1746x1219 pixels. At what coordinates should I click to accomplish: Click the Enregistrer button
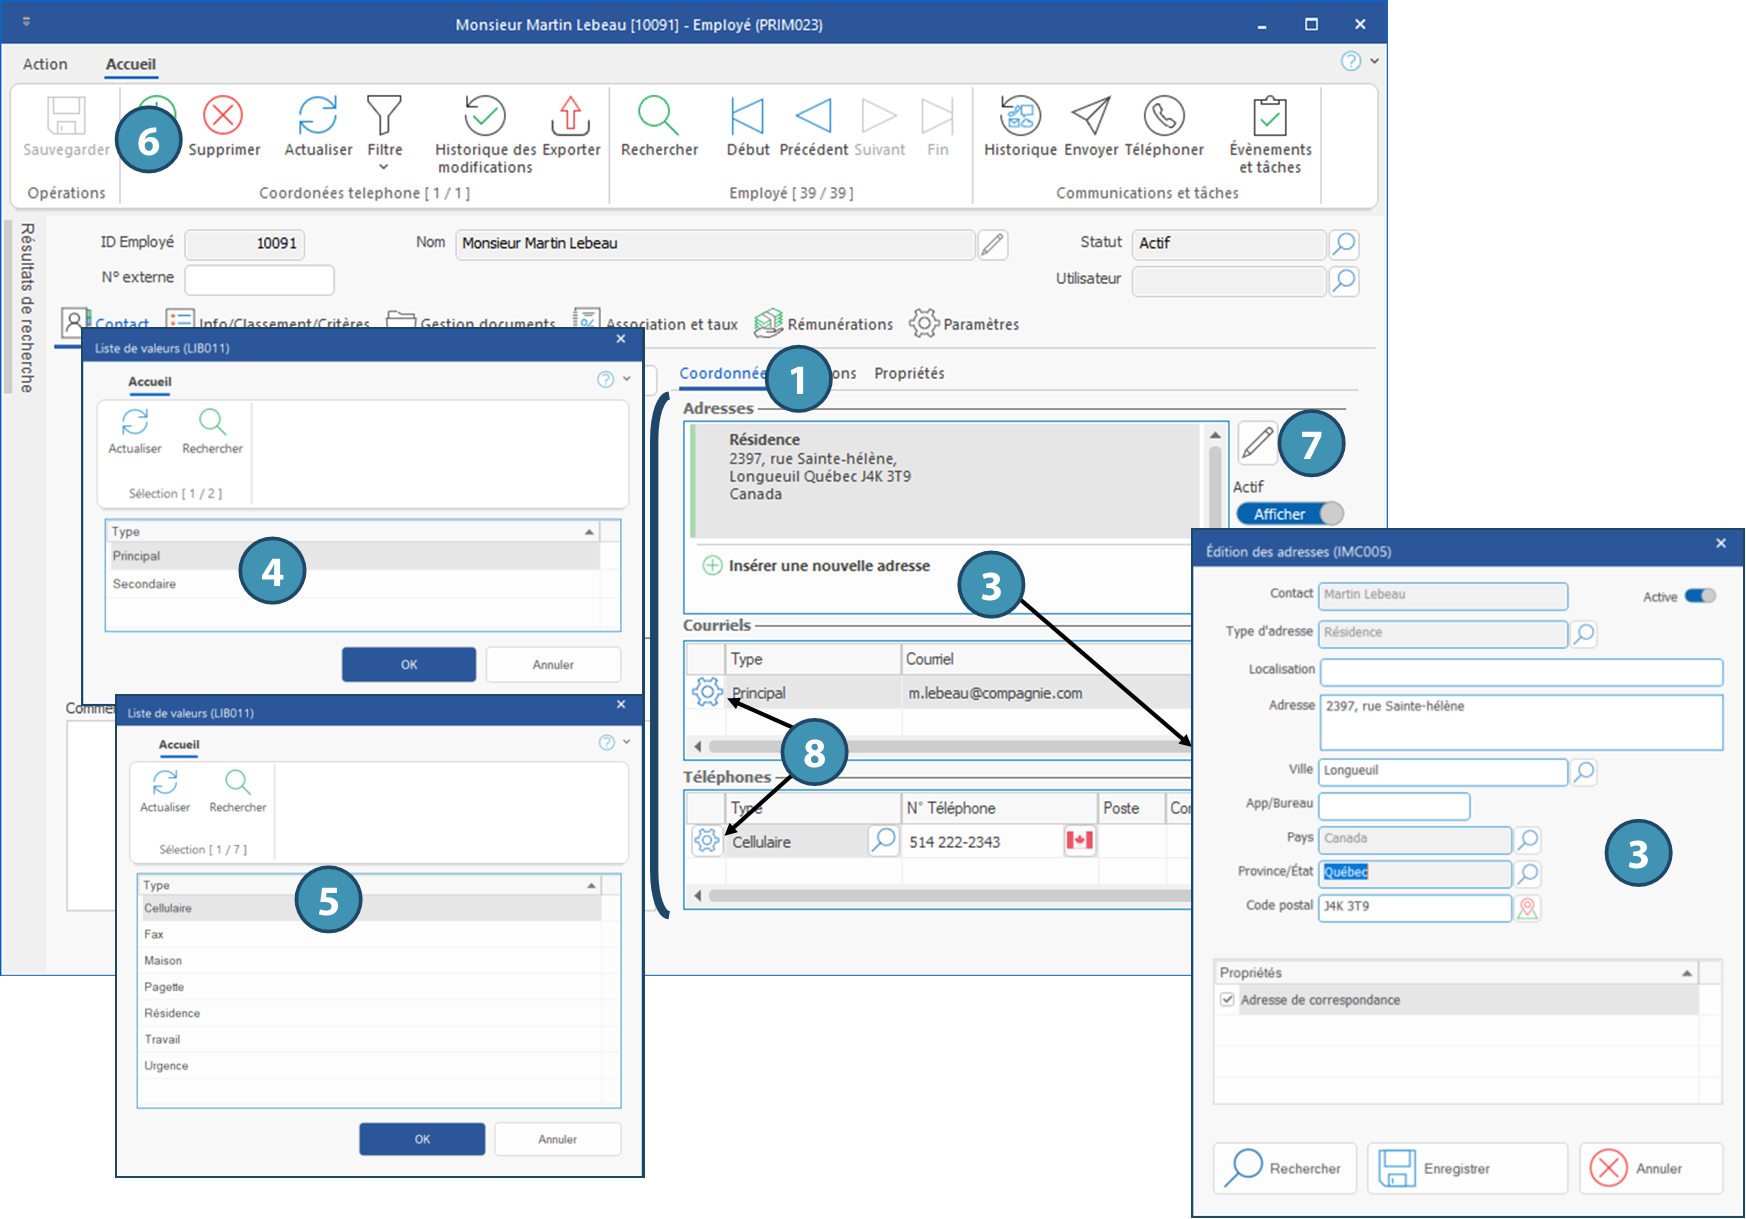1466,1168
